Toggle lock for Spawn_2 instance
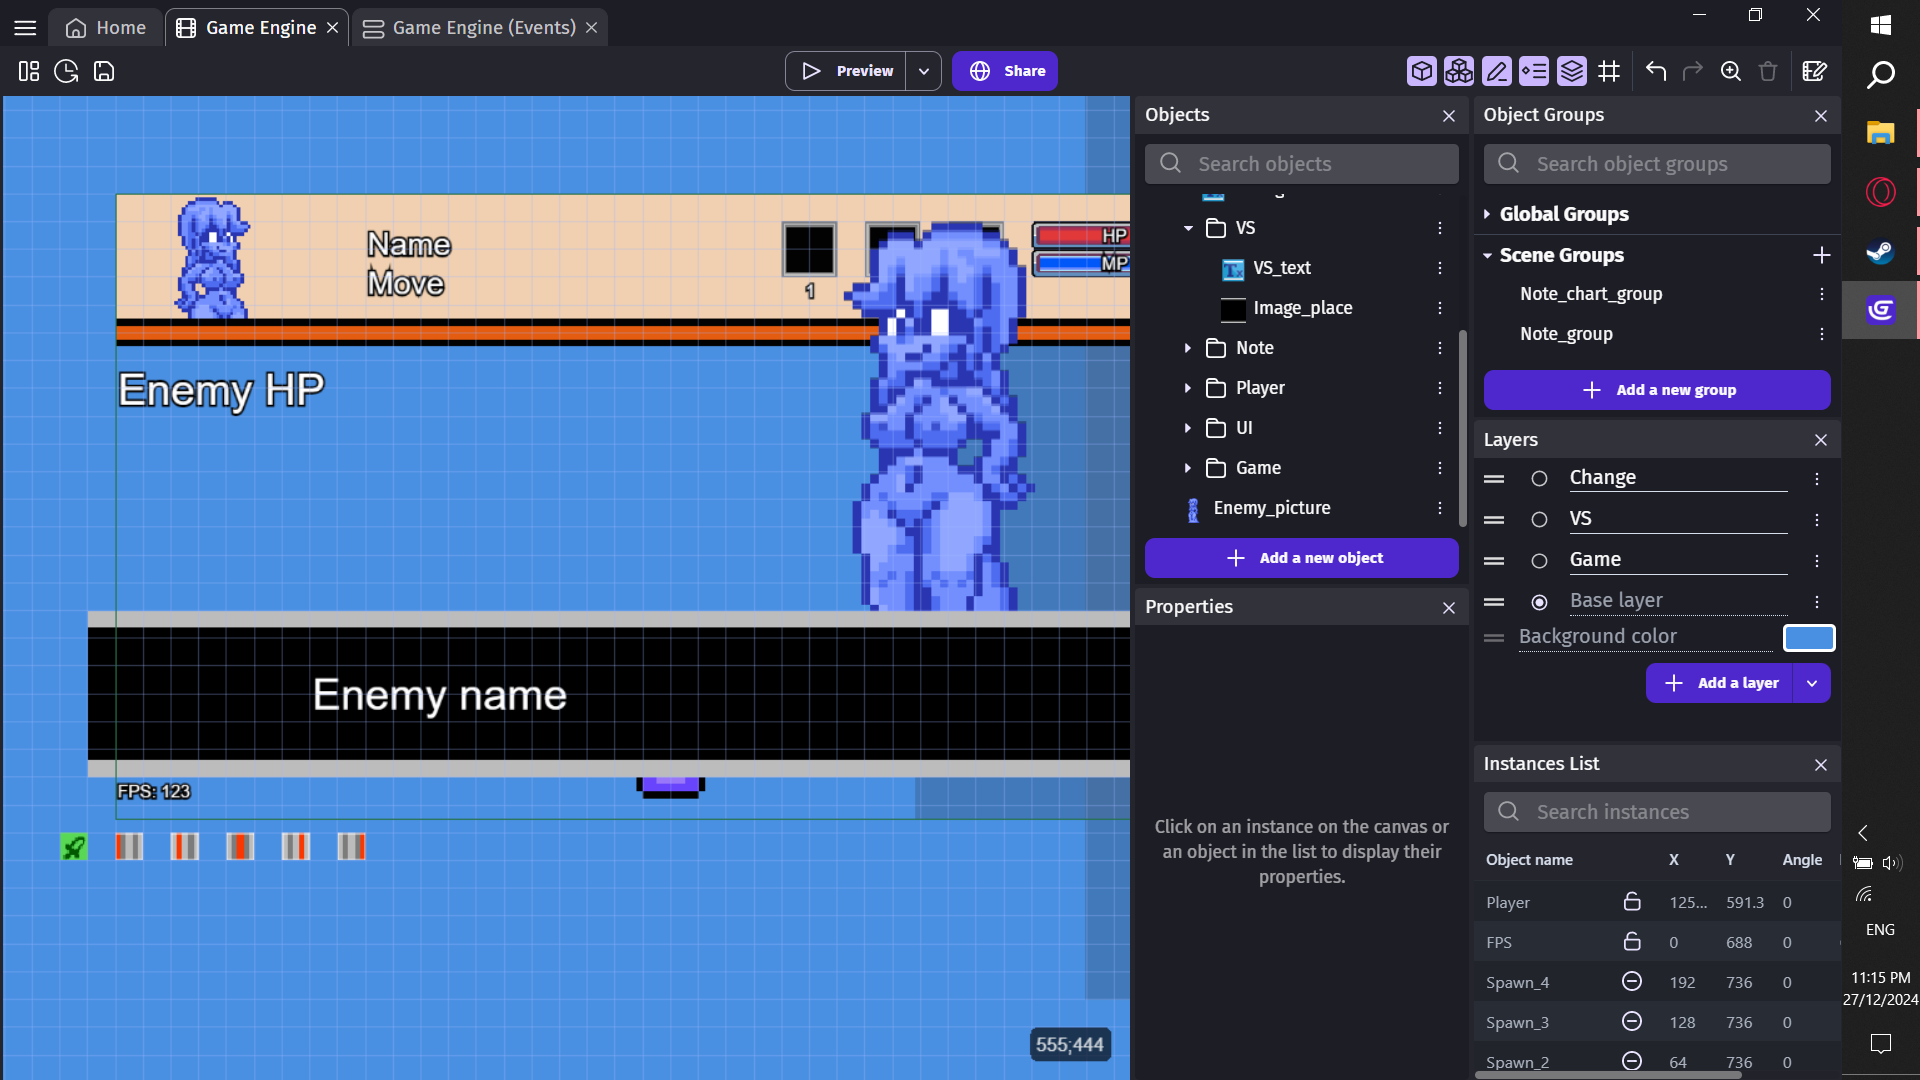 click(x=1632, y=1061)
